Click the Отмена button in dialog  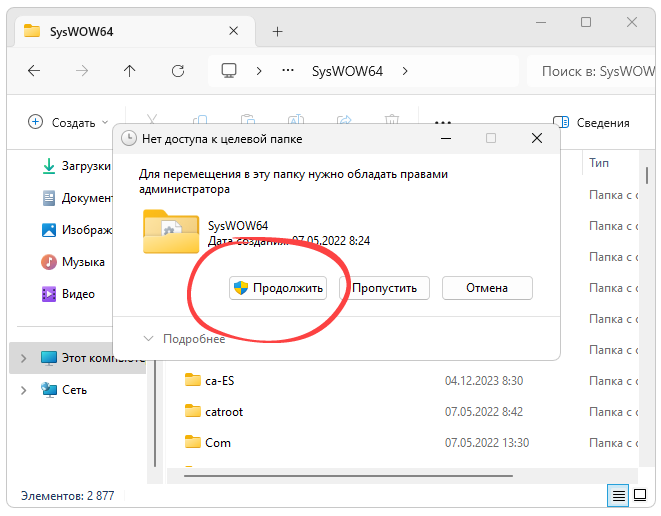pyautogui.click(x=487, y=288)
